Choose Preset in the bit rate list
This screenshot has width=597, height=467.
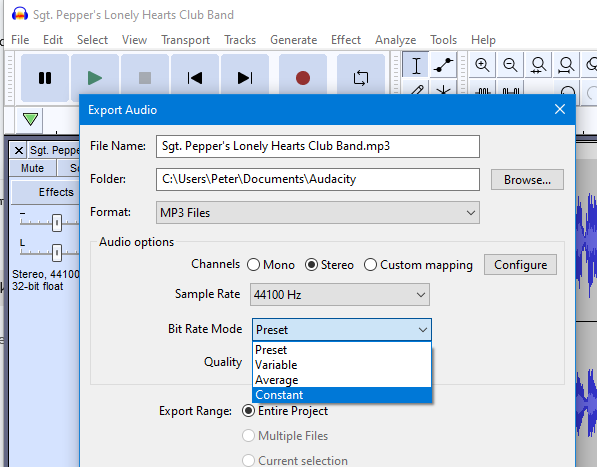342,350
